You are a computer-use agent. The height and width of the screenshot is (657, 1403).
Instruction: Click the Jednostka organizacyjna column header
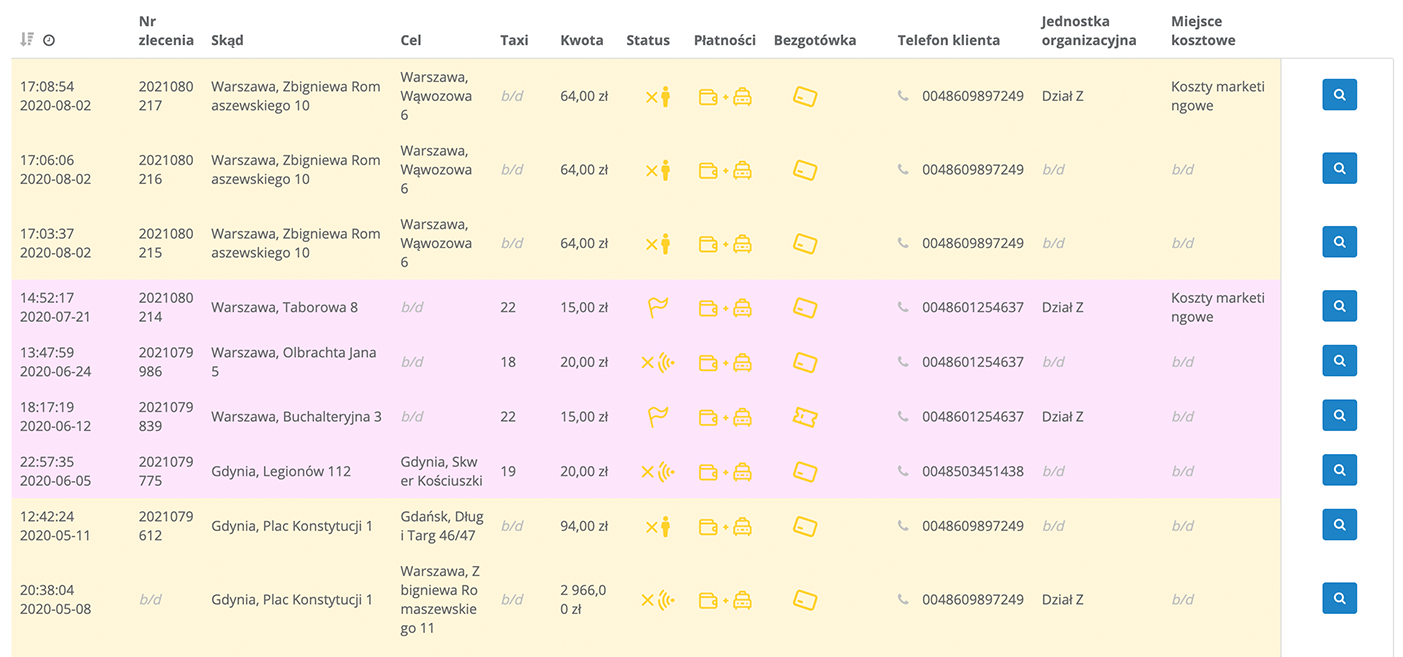(1088, 31)
